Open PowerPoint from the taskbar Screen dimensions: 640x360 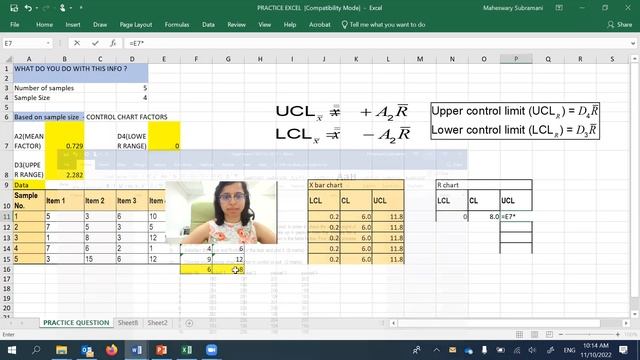click(x=162, y=350)
